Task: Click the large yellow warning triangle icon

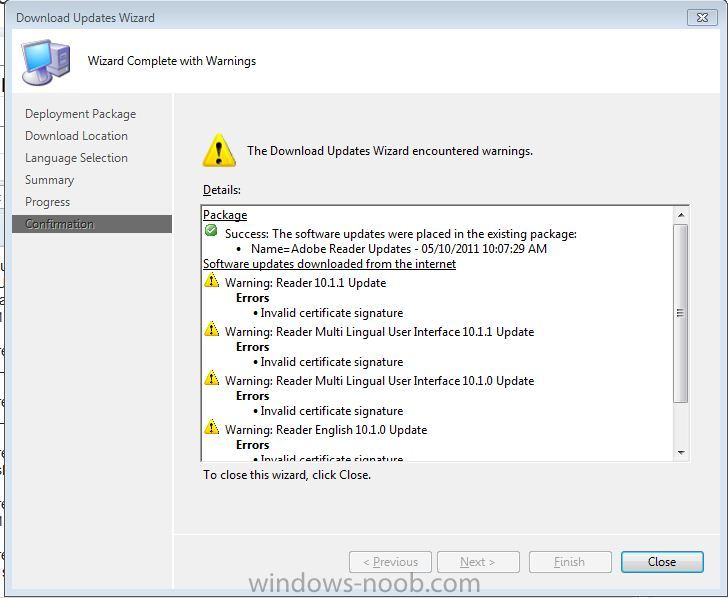Action: (x=219, y=150)
